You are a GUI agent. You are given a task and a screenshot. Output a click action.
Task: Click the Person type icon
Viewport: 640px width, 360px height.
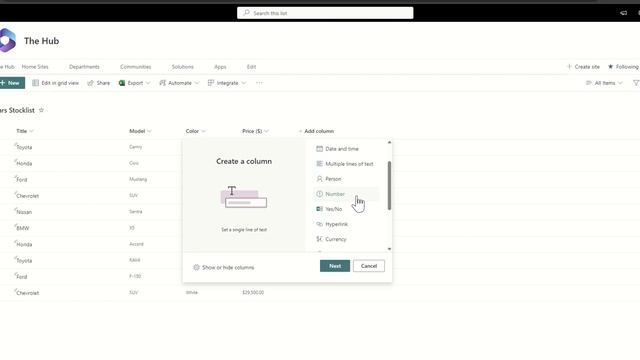pos(320,179)
